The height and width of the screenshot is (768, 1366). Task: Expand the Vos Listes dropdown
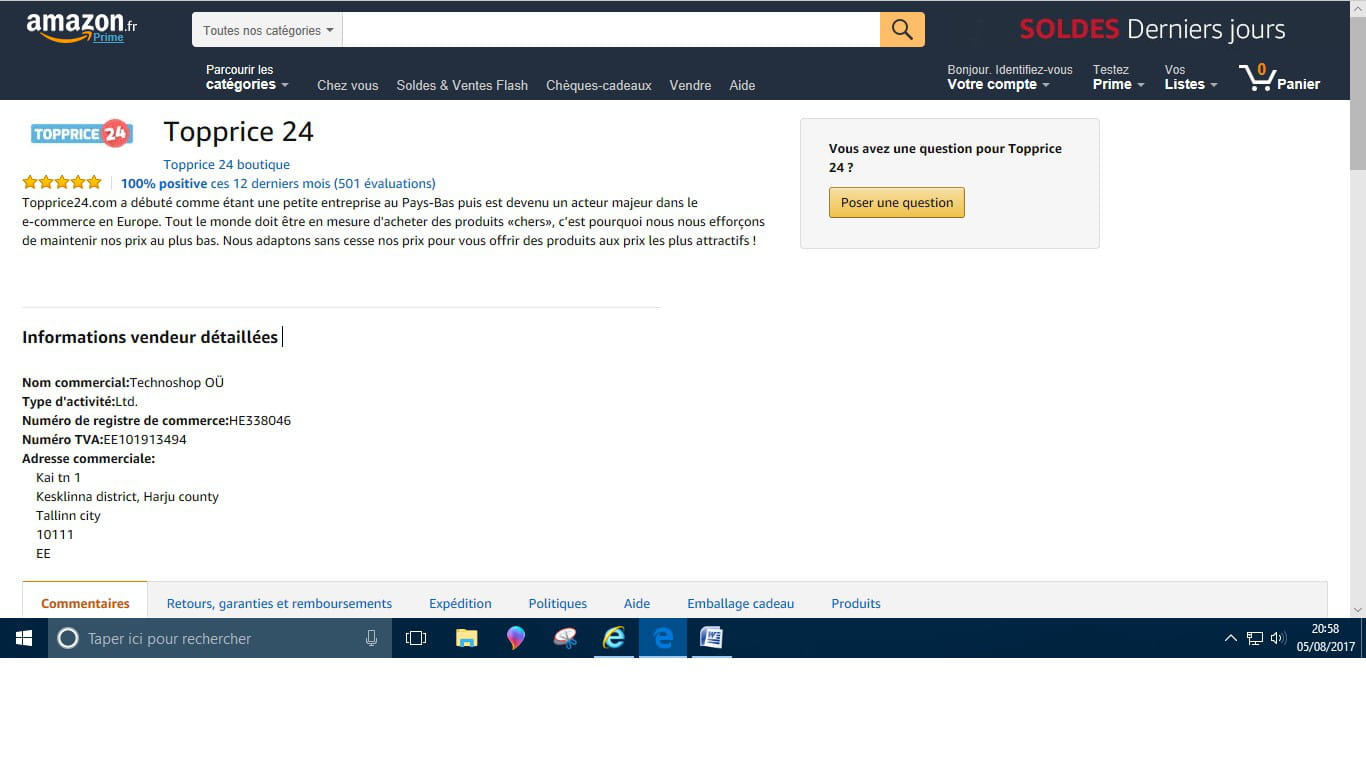(x=1191, y=77)
